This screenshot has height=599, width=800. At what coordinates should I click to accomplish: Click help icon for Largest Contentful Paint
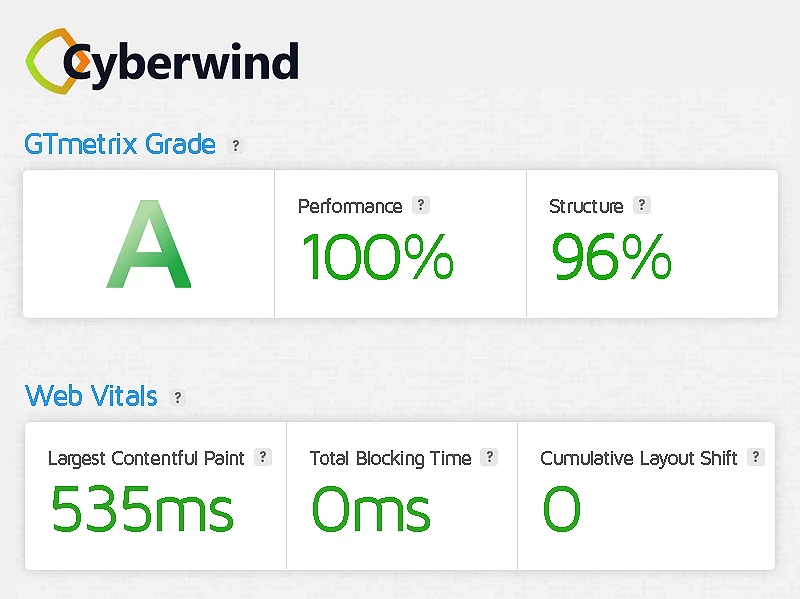click(263, 457)
